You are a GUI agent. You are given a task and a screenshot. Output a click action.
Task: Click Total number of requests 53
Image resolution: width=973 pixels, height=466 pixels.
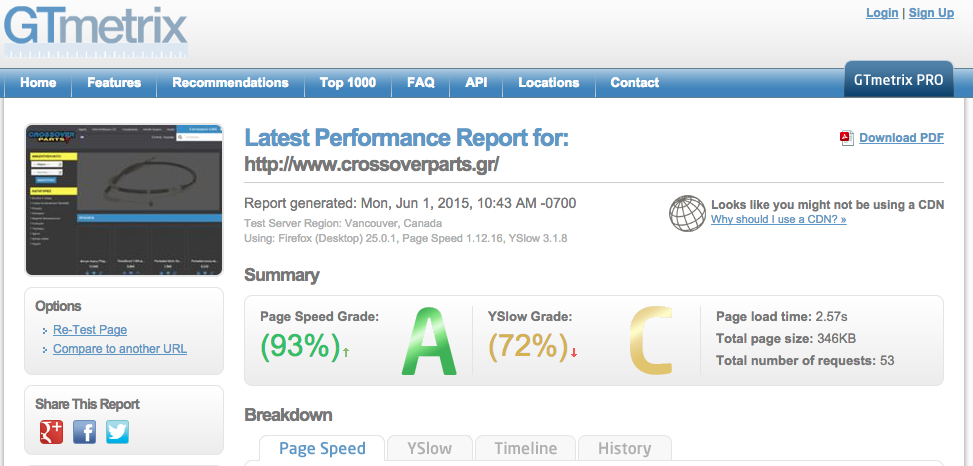click(805, 361)
